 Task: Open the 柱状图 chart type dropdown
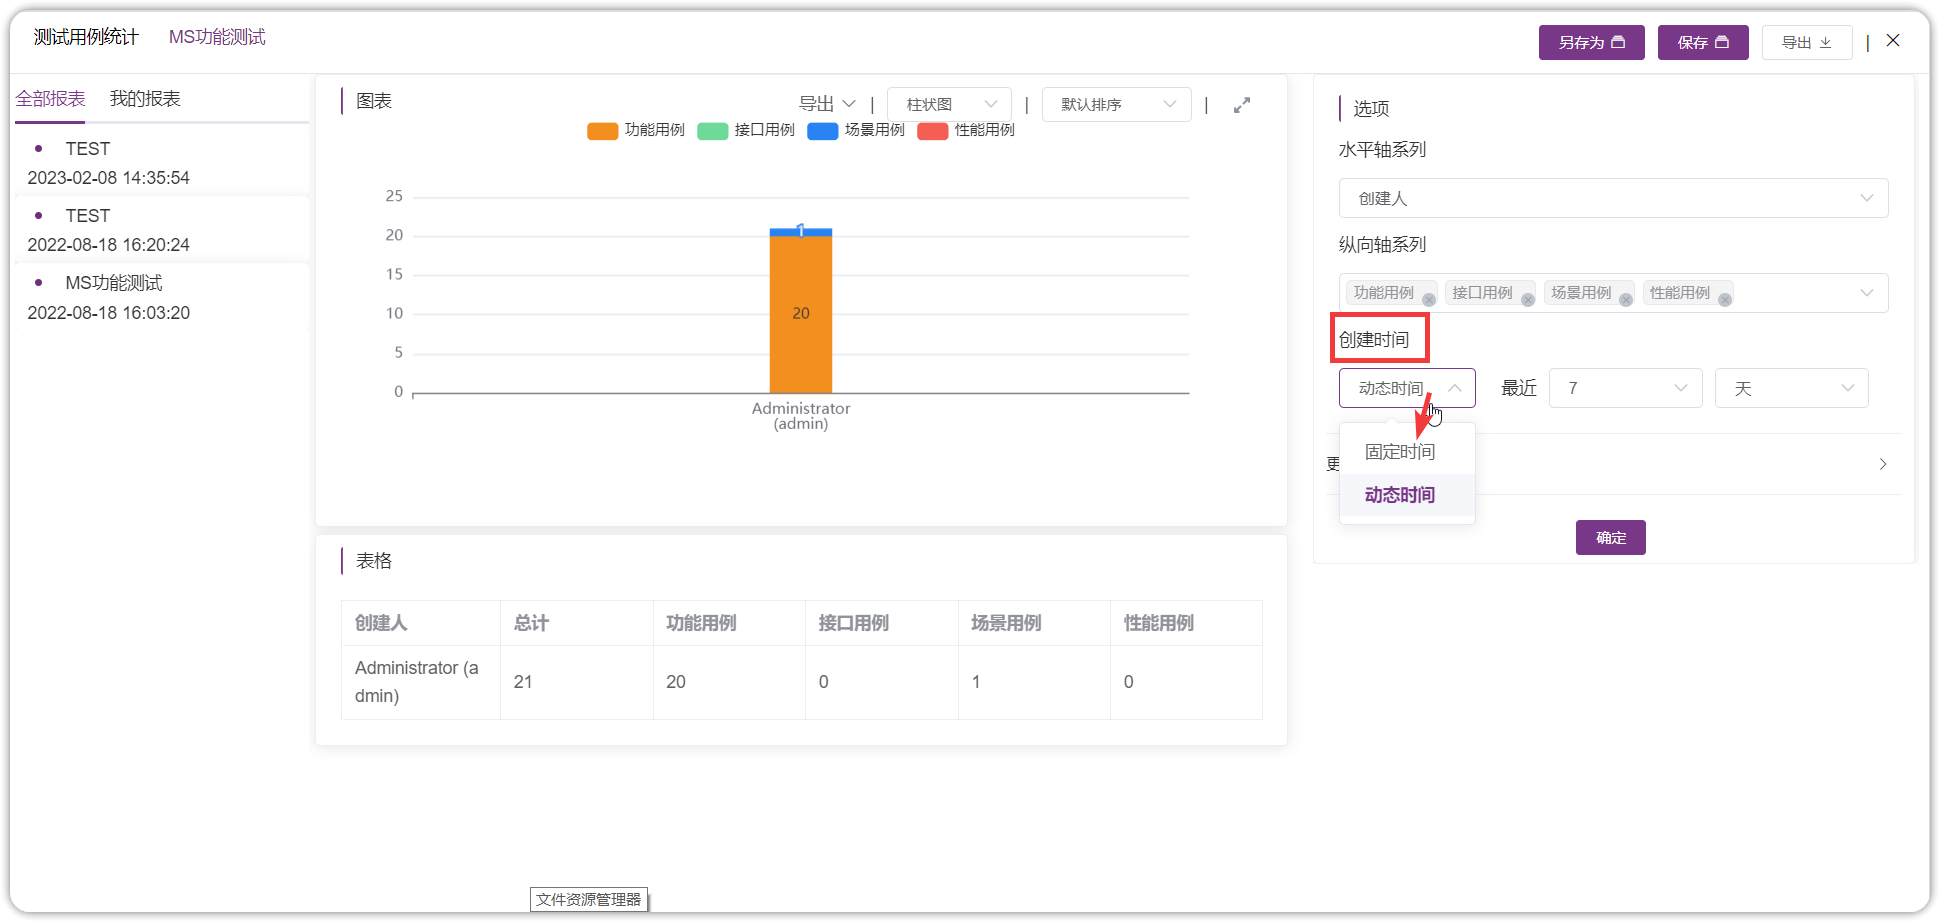point(949,104)
